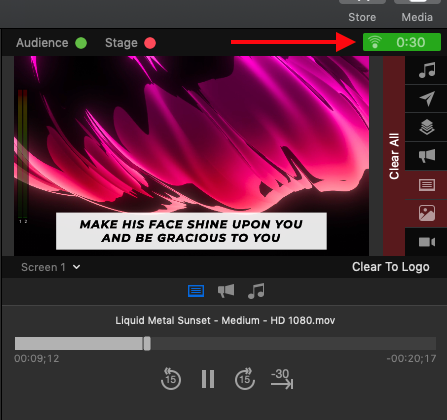Click Clear To Logo

tap(391, 267)
